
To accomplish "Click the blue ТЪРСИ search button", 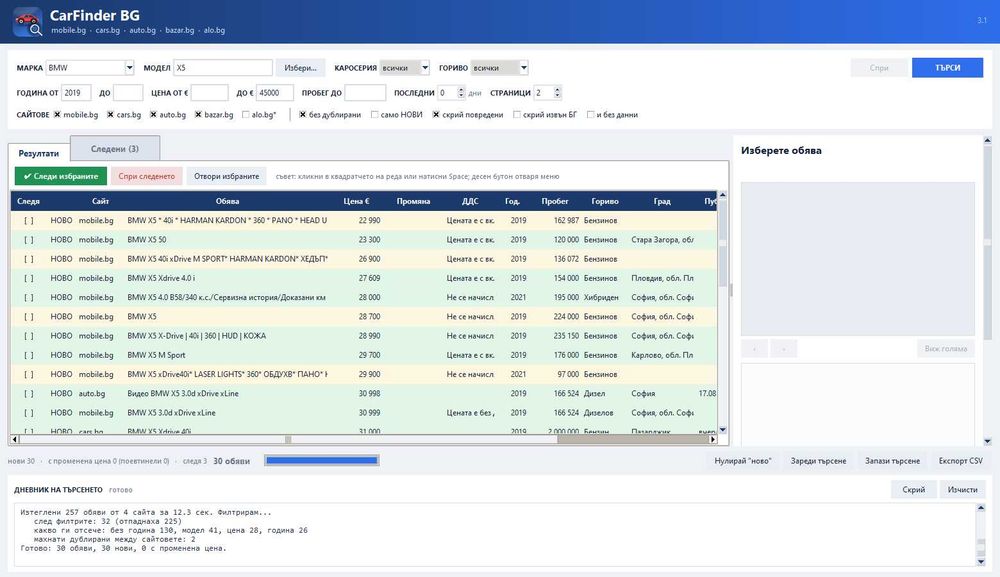I will coord(947,68).
